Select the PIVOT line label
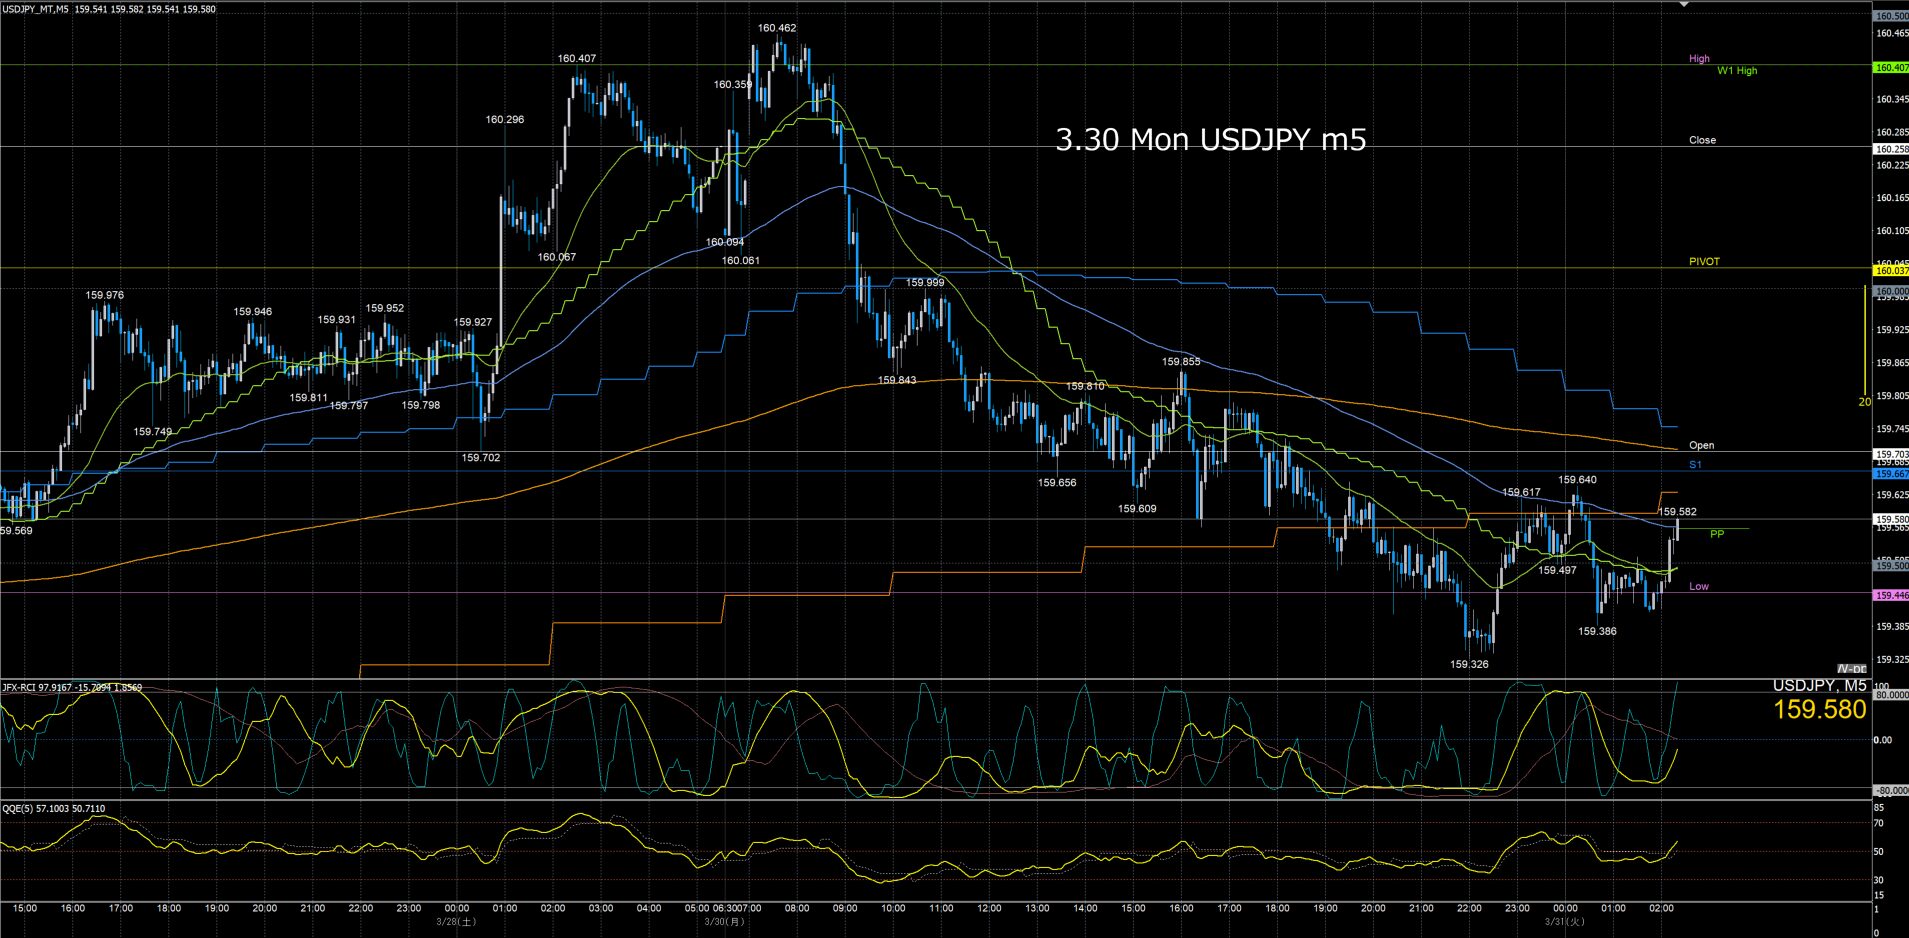Viewport: 1909px width, 938px height. [1704, 262]
